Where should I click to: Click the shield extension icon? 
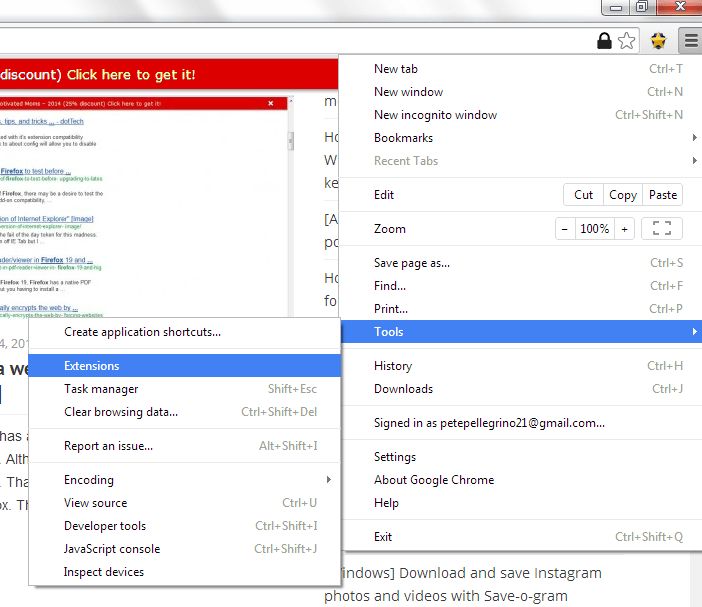tap(658, 41)
